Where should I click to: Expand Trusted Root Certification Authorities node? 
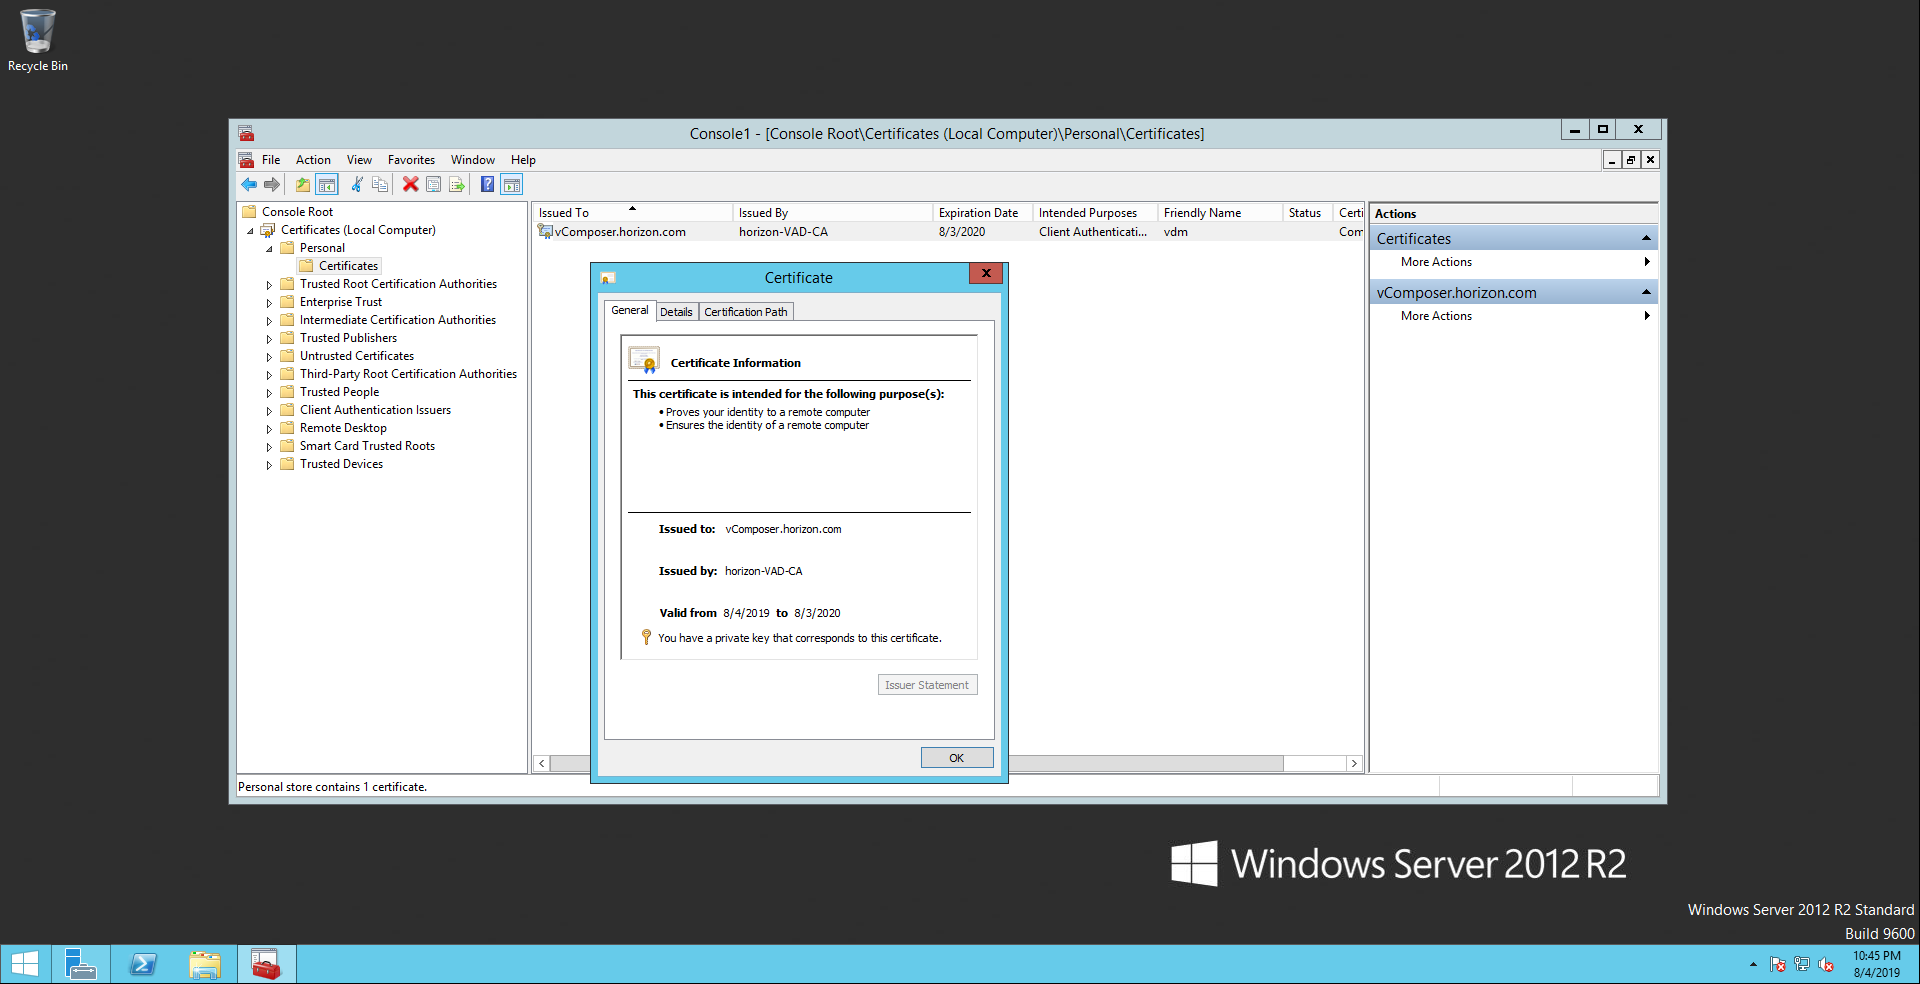[x=269, y=285]
